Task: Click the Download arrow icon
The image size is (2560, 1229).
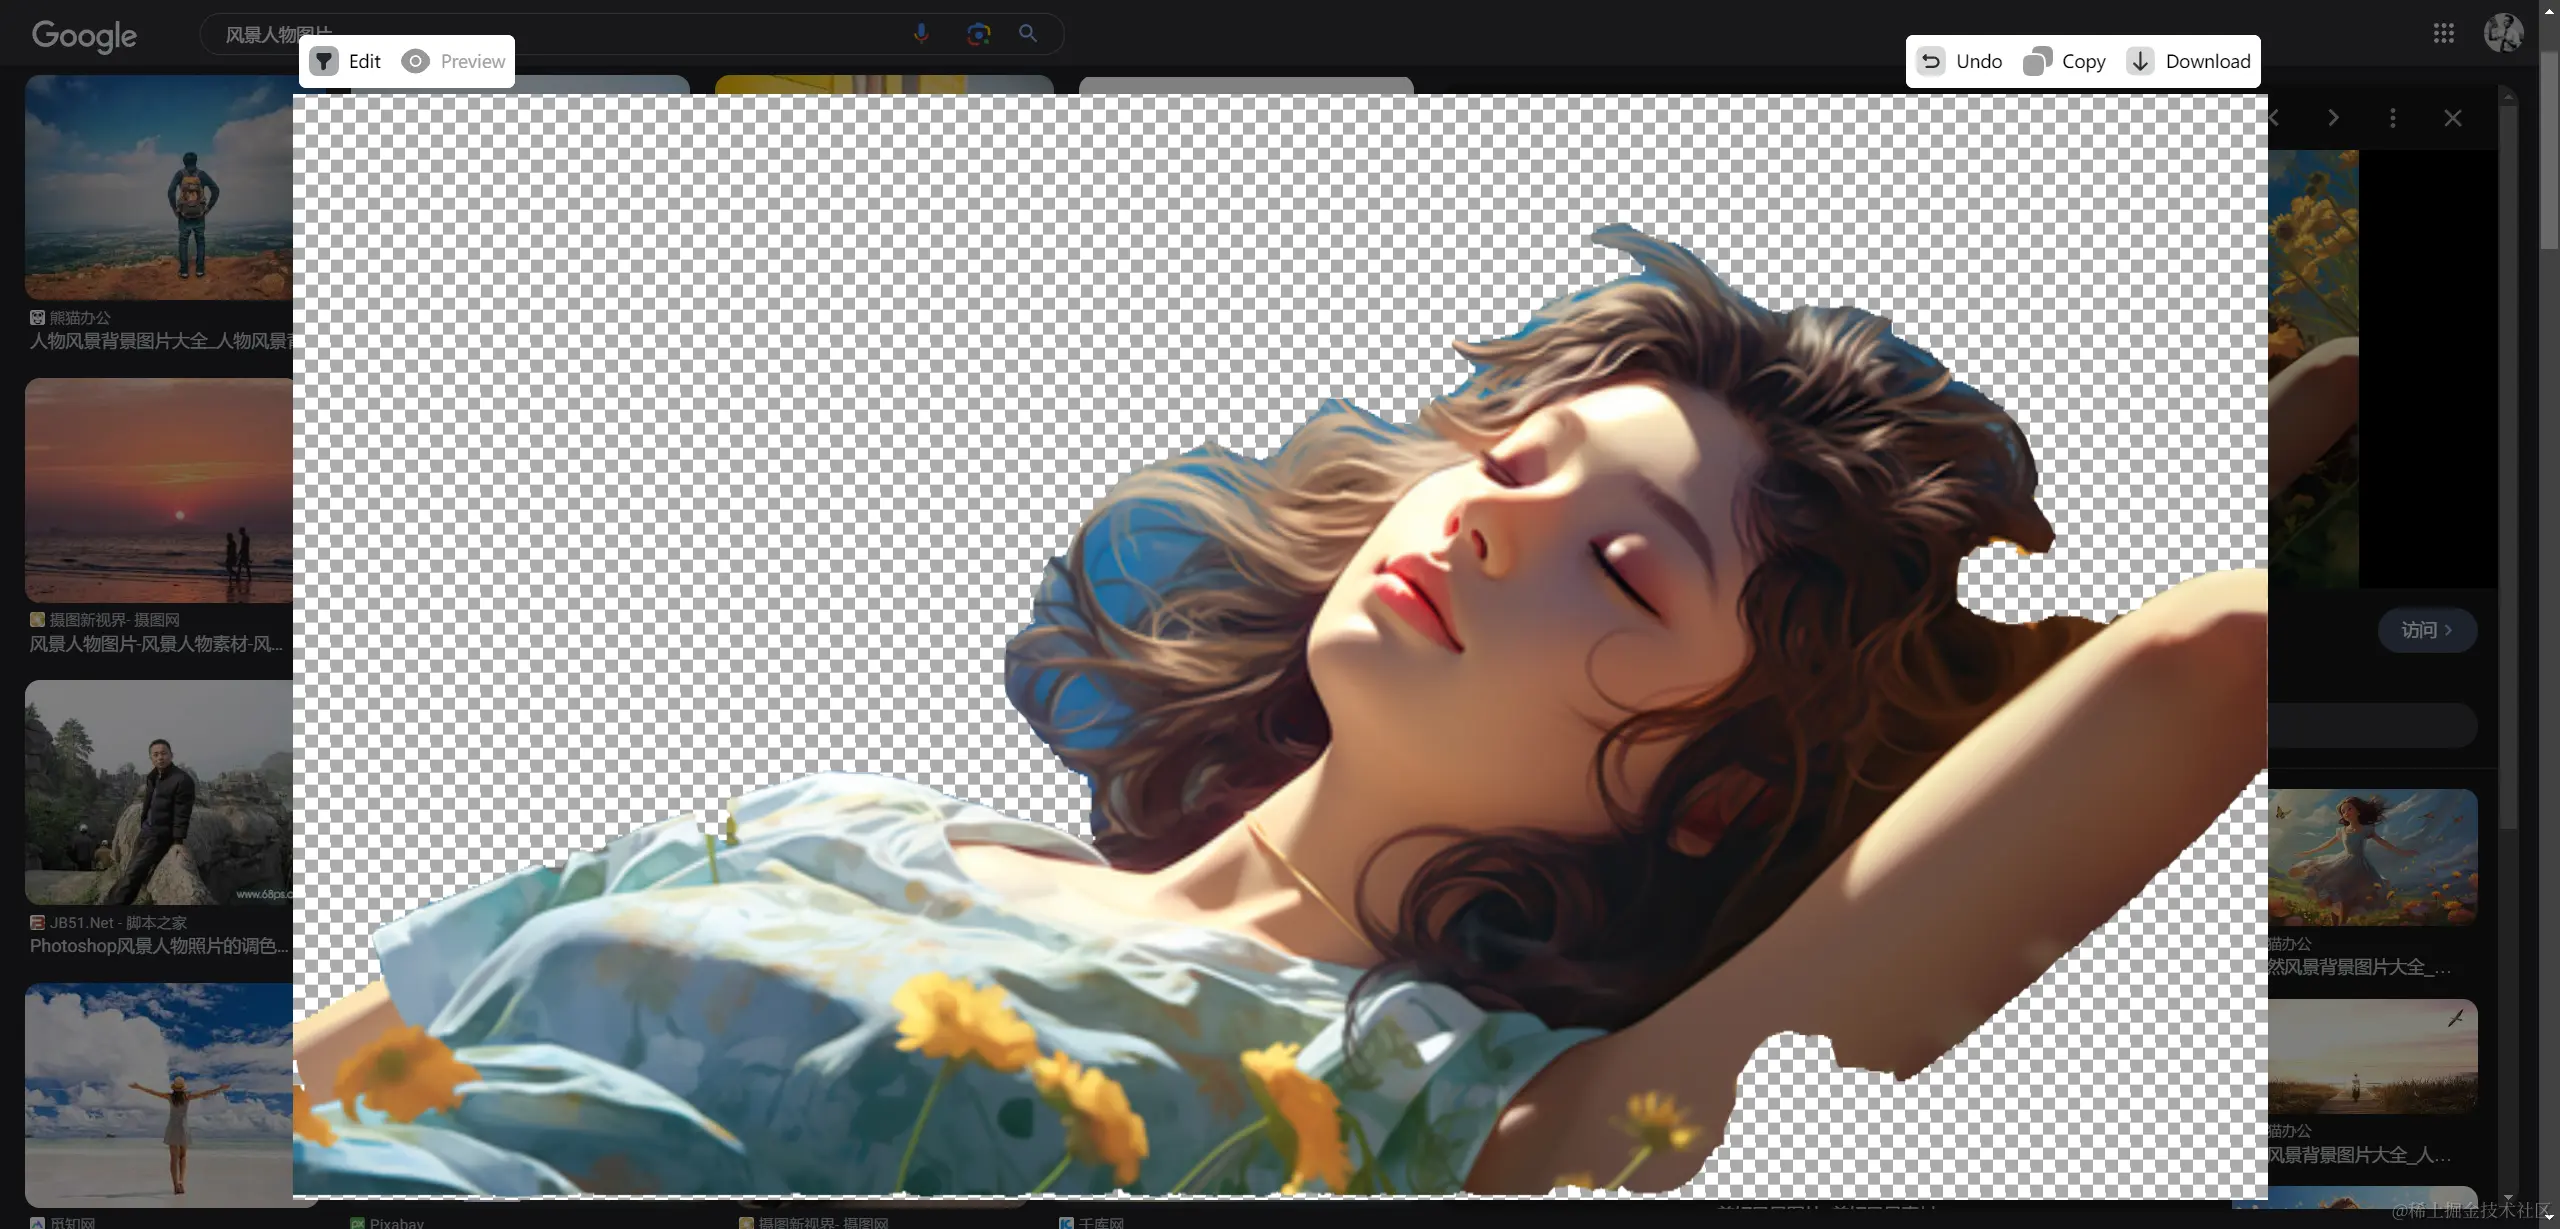Action: coord(2140,61)
